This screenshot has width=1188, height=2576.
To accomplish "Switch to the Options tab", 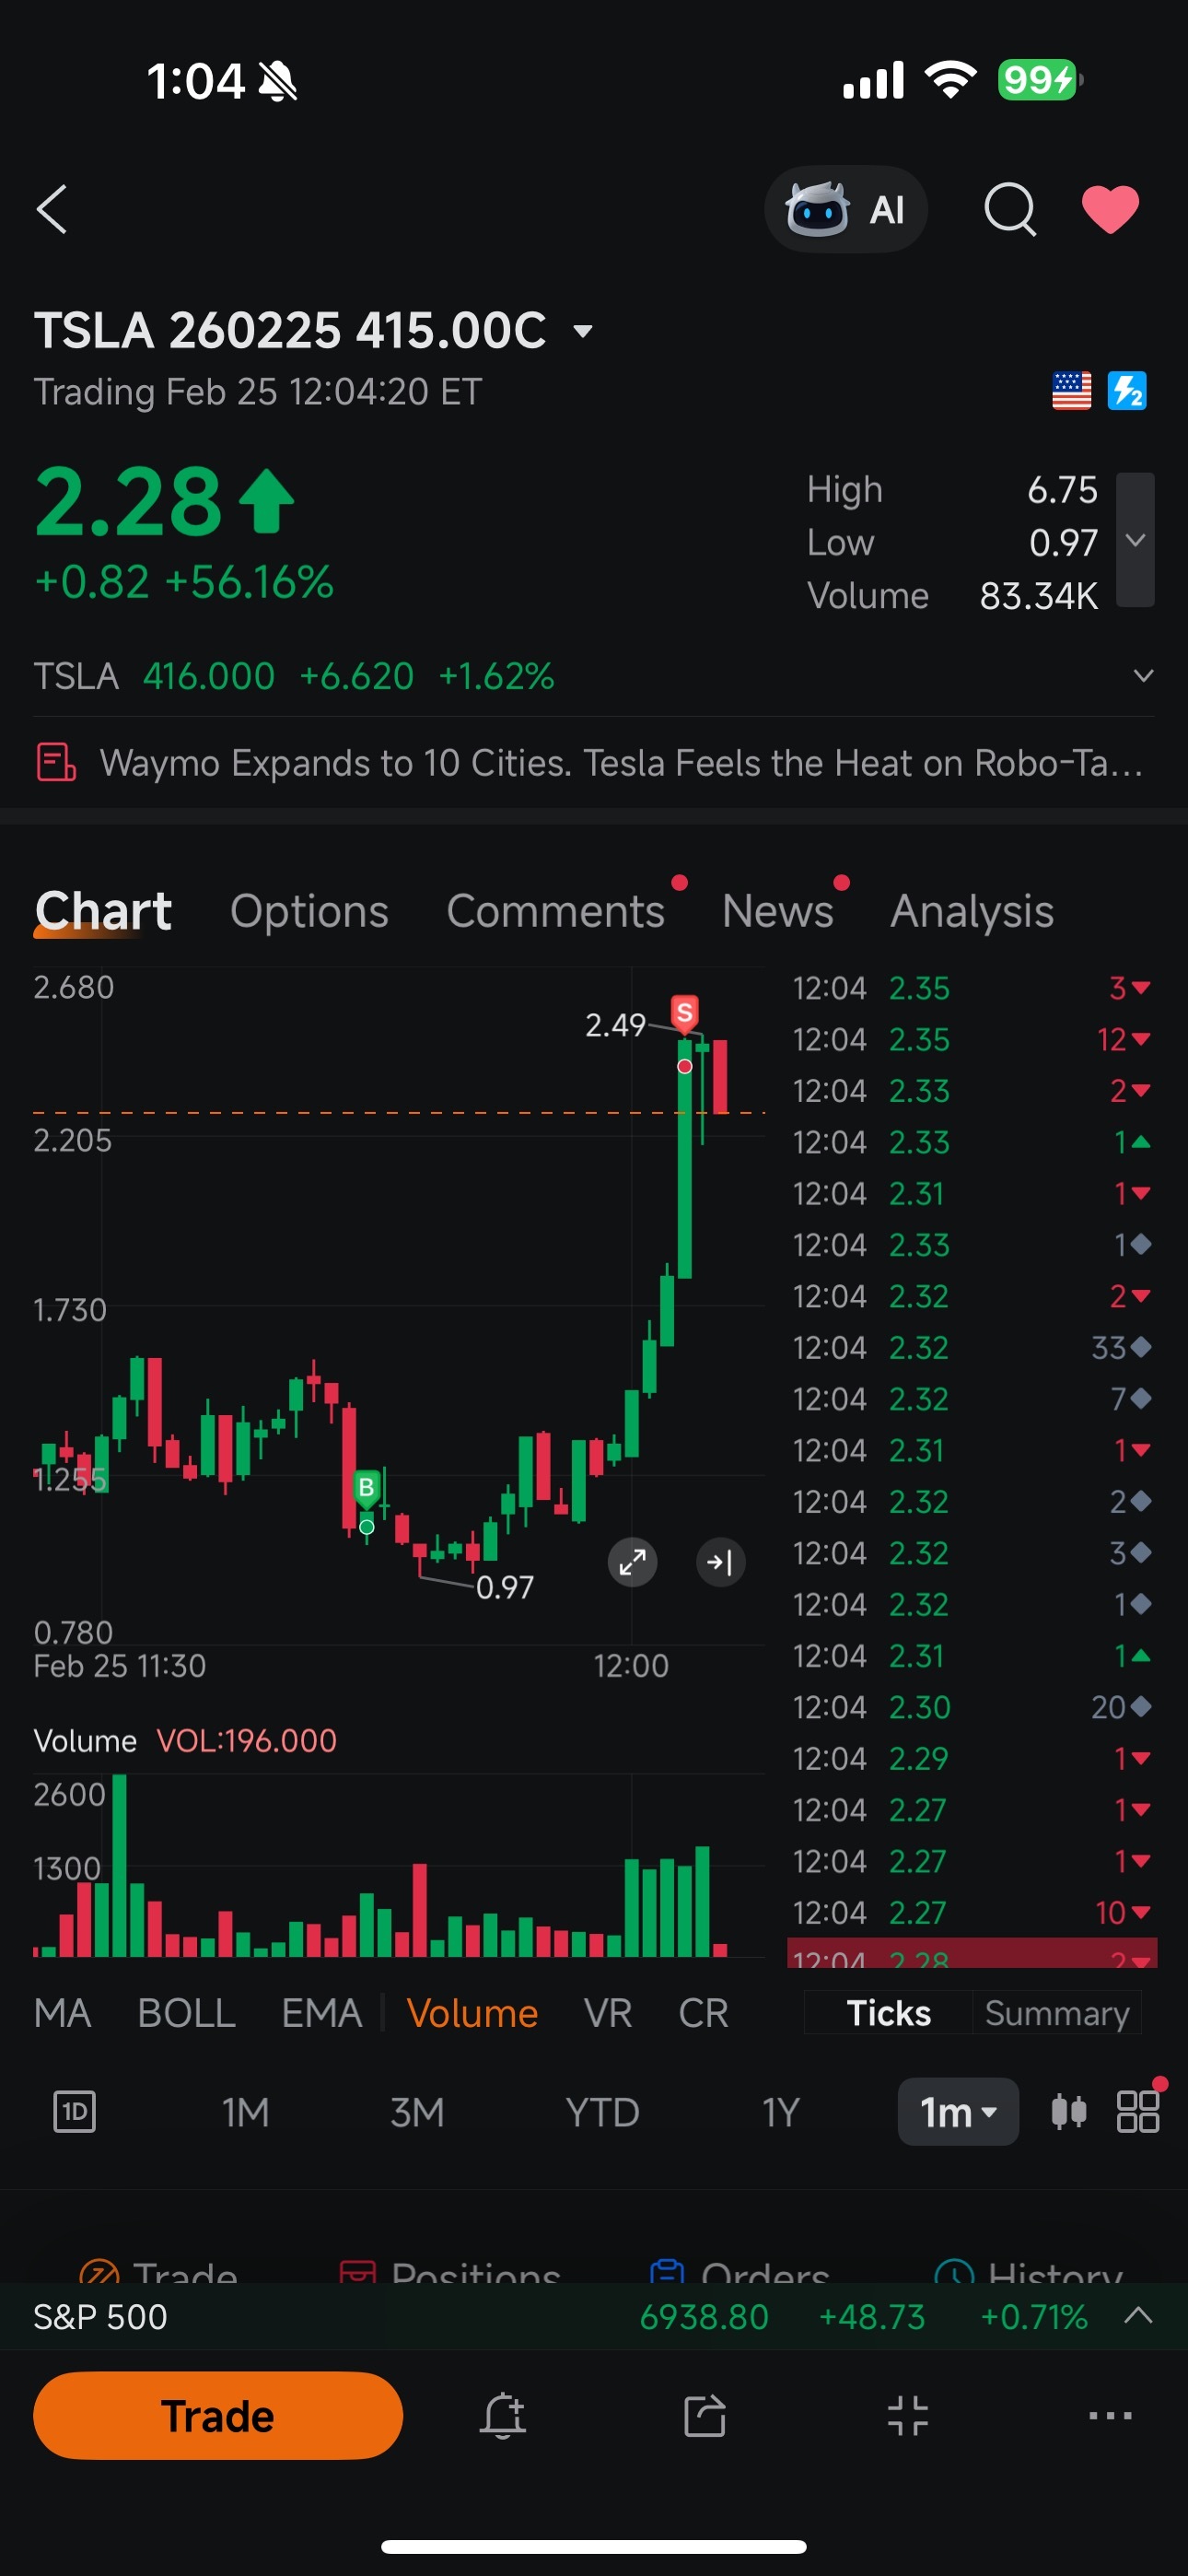I will coord(309,911).
